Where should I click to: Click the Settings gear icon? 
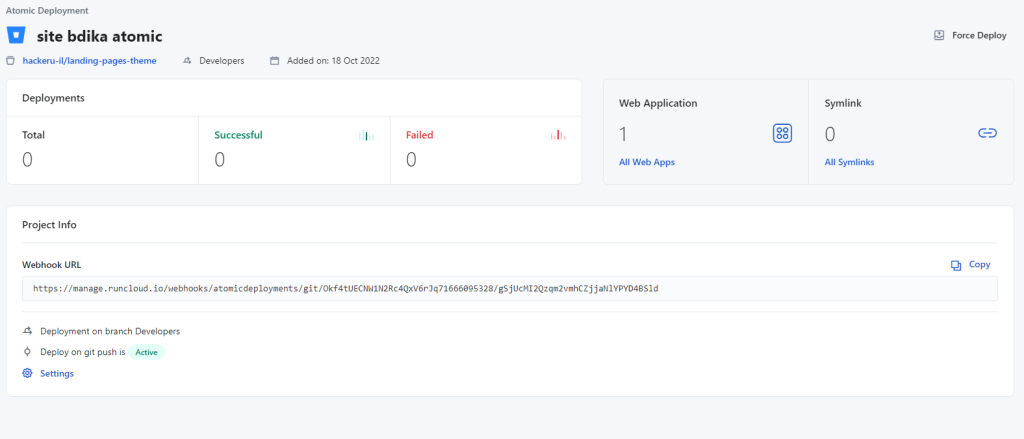[x=27, y=373]
